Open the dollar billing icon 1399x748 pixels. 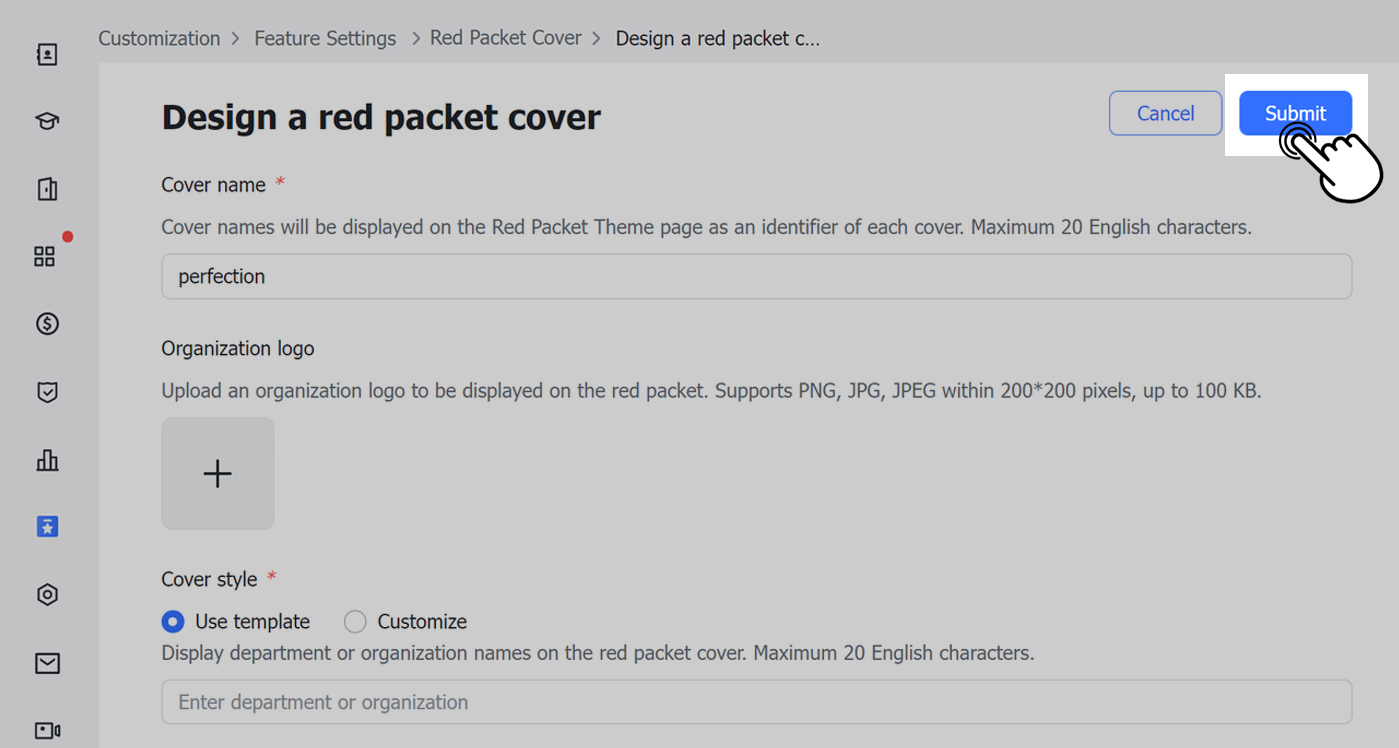(x=46, y=323)
